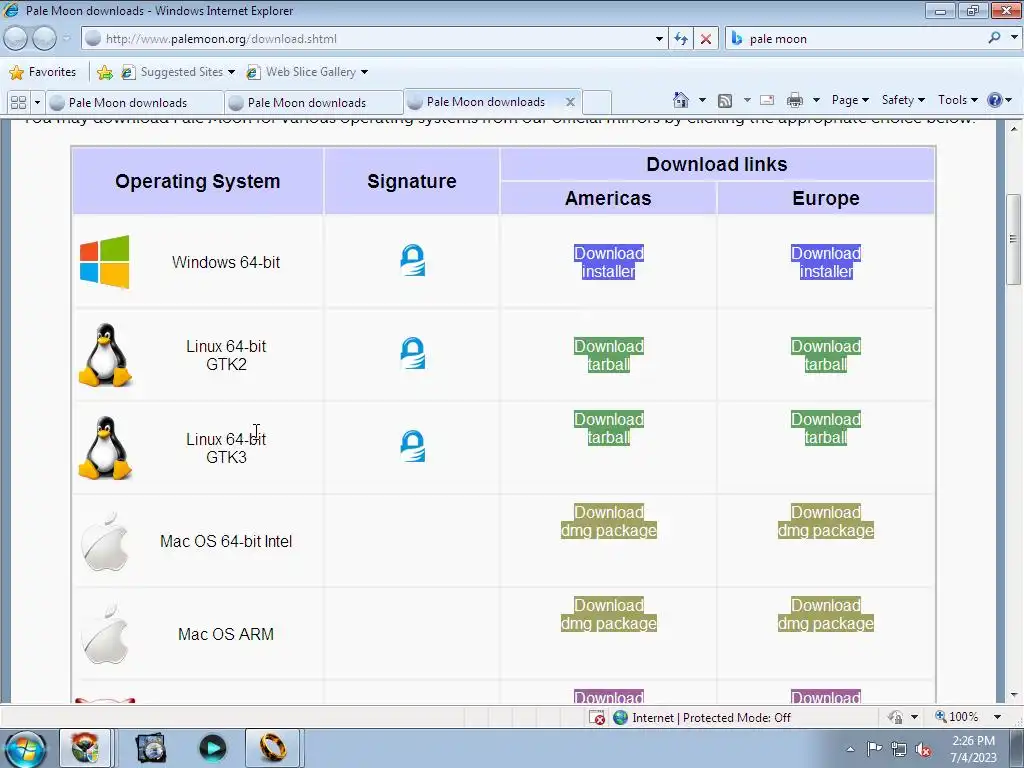Click popup blocked icon in status bar
Image resolution: width=1024 pixels, height=768 pixels.
point(597,718)
